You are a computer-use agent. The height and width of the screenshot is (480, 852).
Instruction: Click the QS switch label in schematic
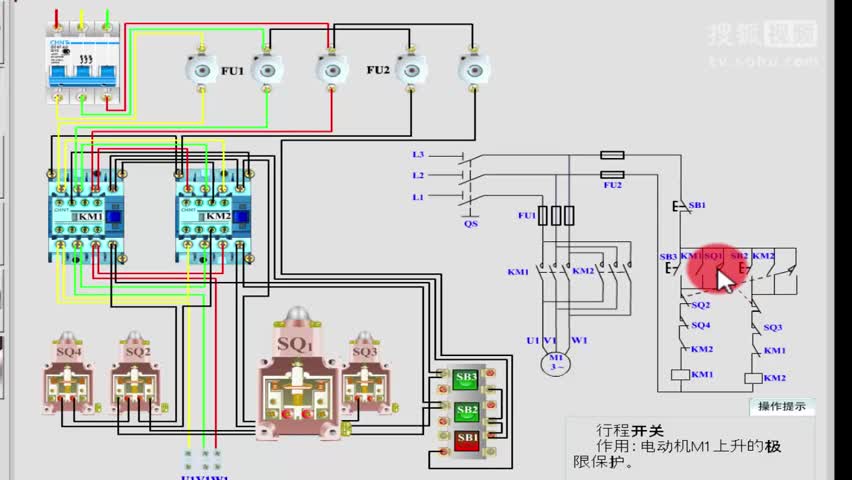click(471, 223)
